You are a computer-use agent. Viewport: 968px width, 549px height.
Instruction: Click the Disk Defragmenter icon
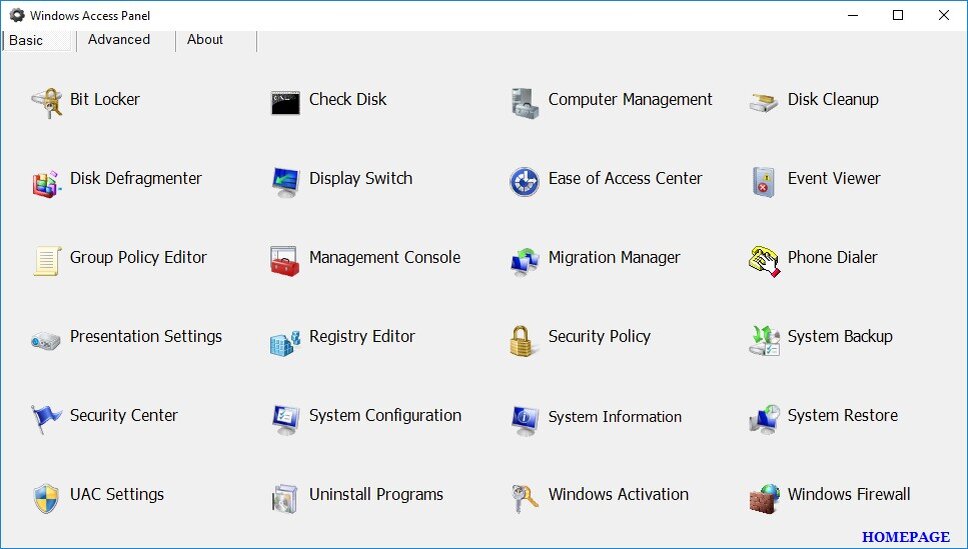46,181
